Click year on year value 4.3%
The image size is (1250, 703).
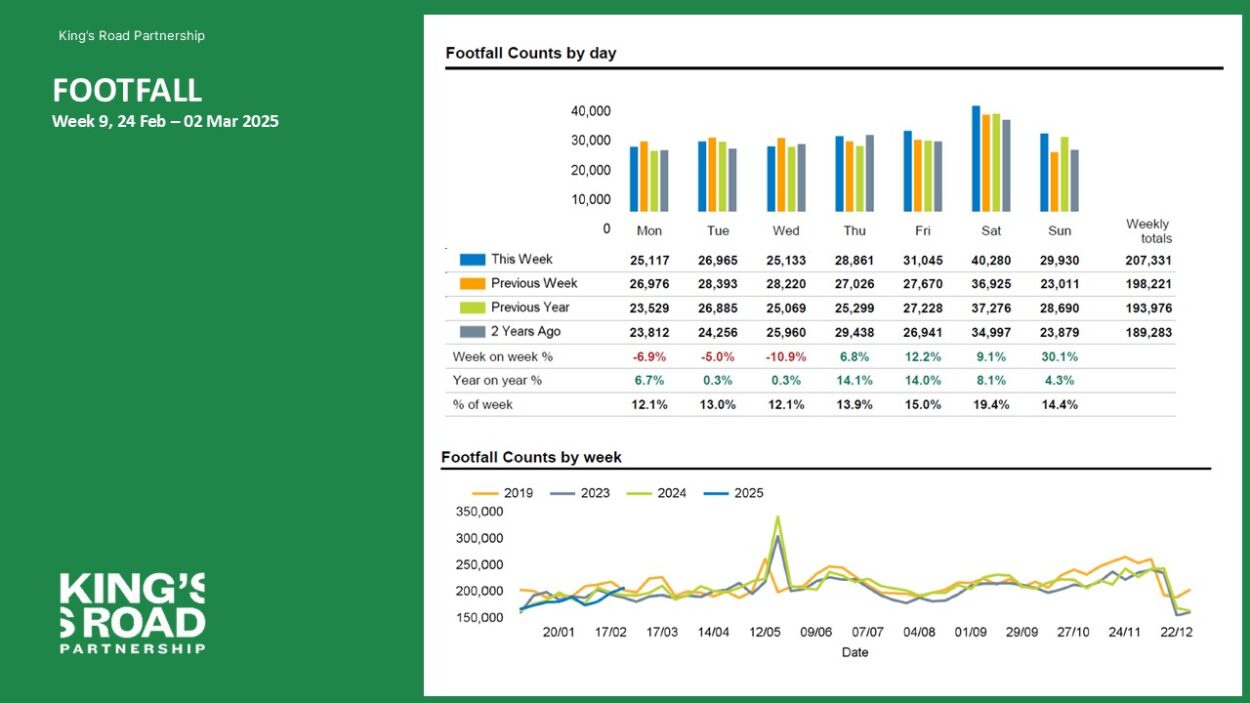coord(1059,381)
